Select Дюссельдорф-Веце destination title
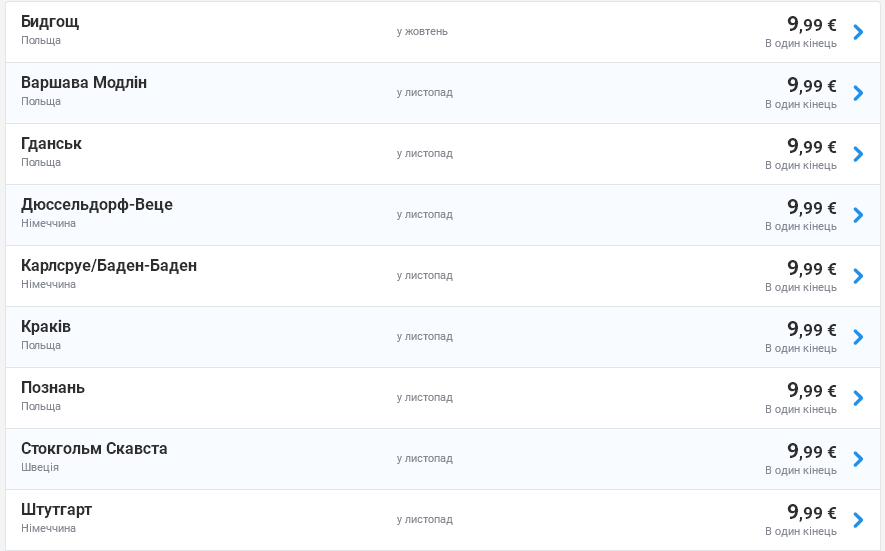The image size is (885, 551). [x=97, y=205]
